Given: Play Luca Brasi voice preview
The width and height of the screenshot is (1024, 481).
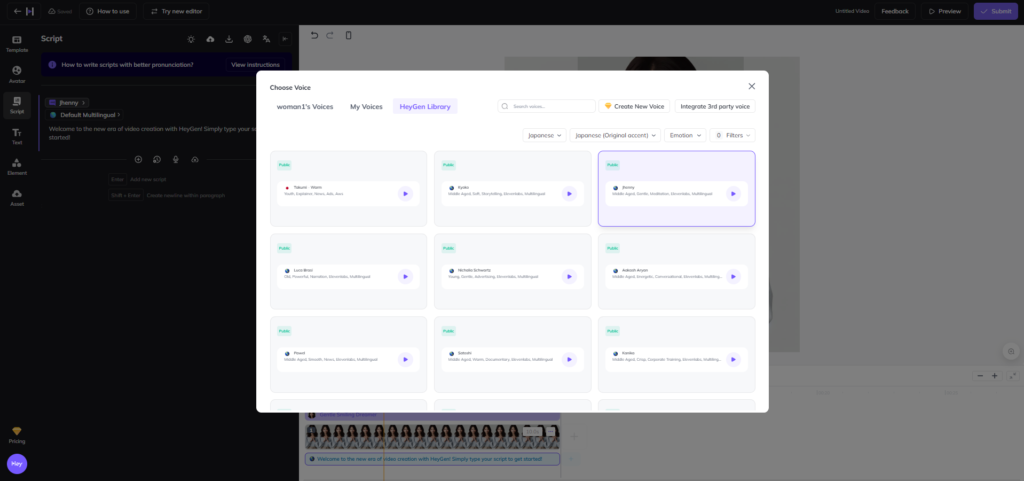Looking at the screenshot, I should point(406,277).
